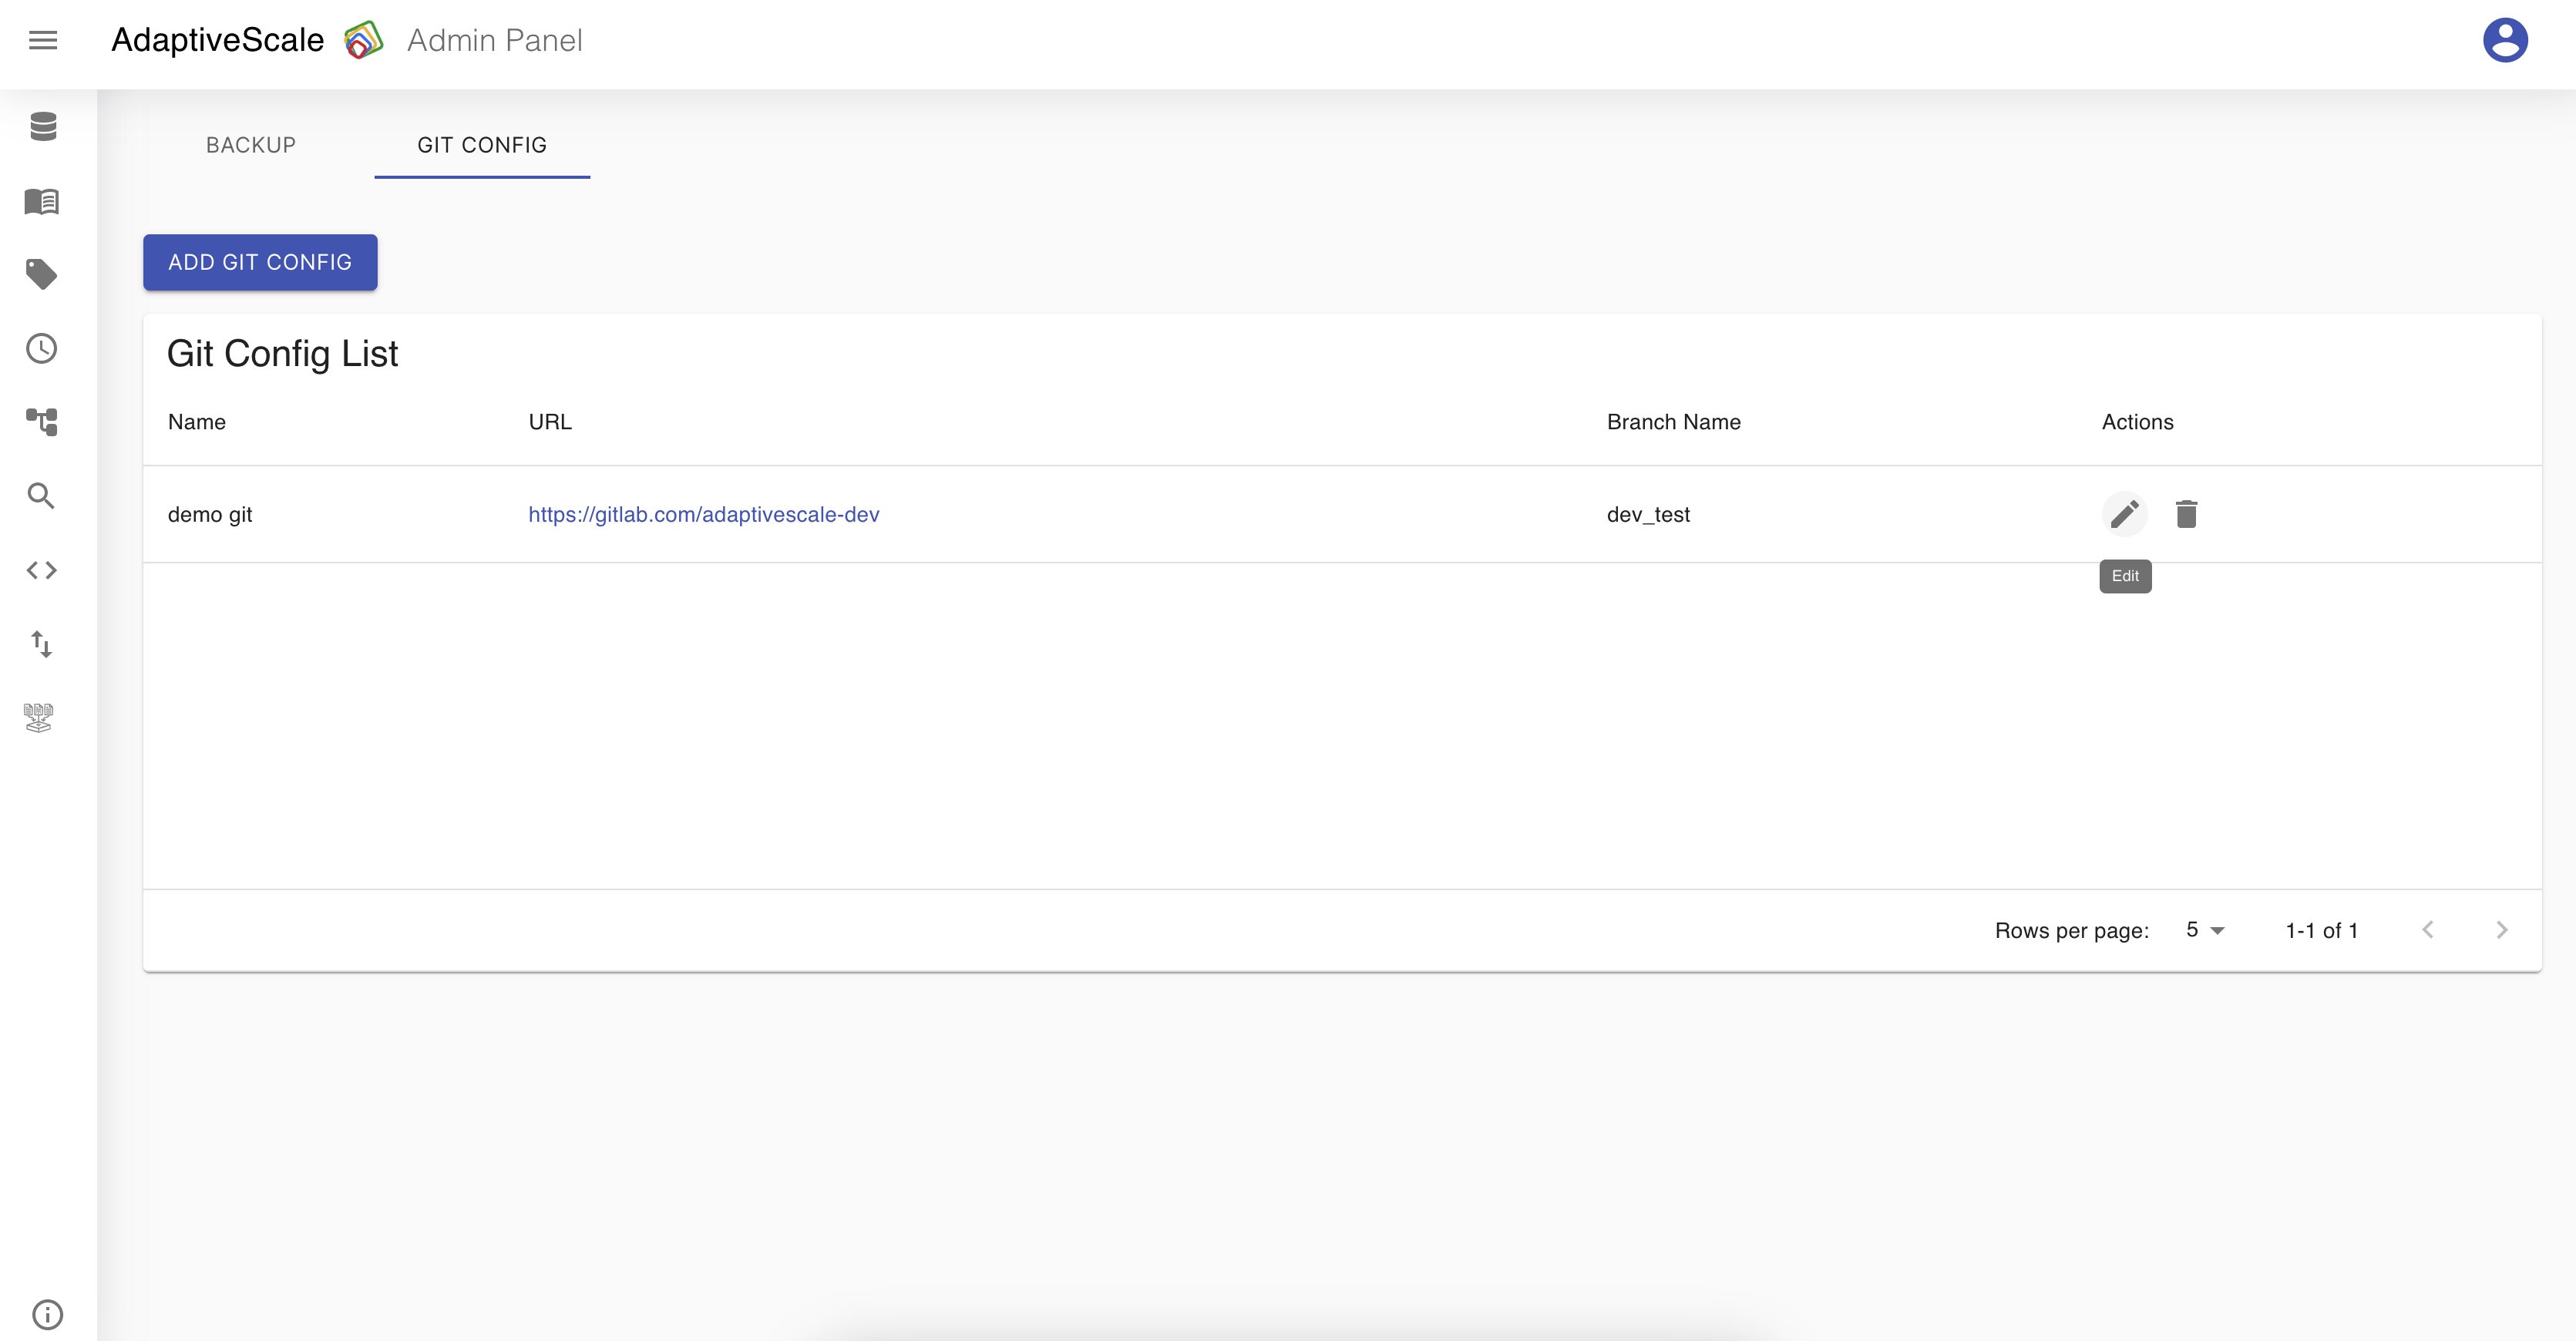Click the Add Git Config button
This screenshot has height=1341, width=2576.
tap(260, 262)
